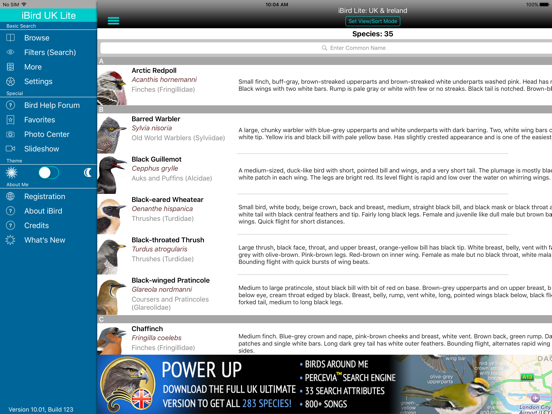Tap the Power Up ad banner
Viewport: 552px width, 414px height.
tap(325, 384)
